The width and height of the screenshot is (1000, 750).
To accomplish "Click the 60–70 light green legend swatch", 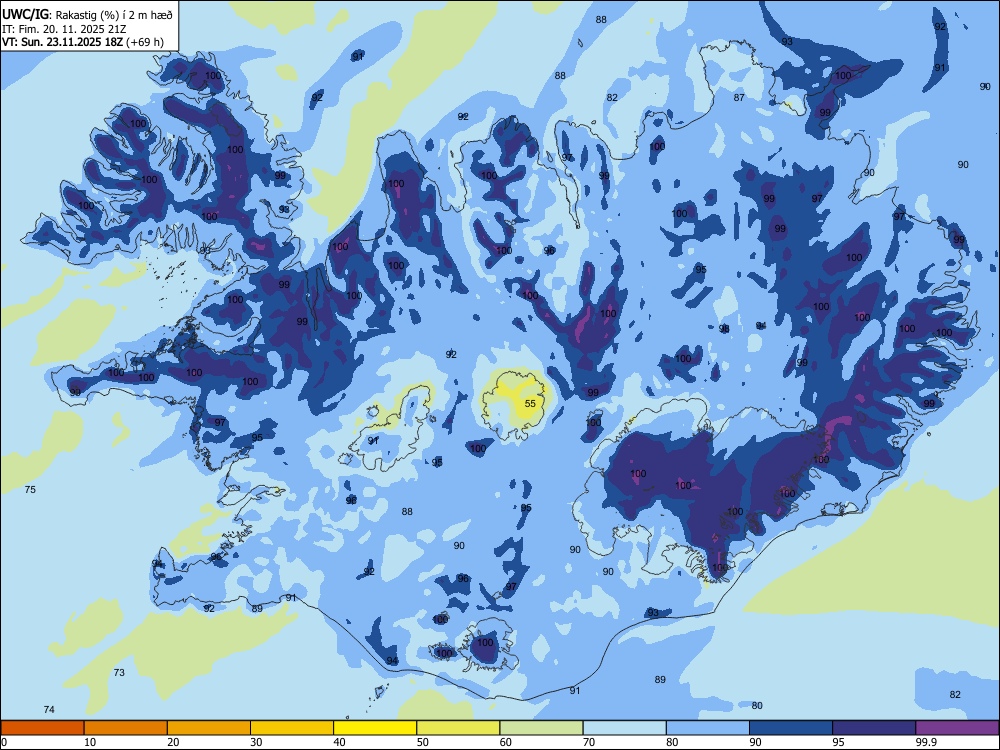I will click(x=541, y=728).
